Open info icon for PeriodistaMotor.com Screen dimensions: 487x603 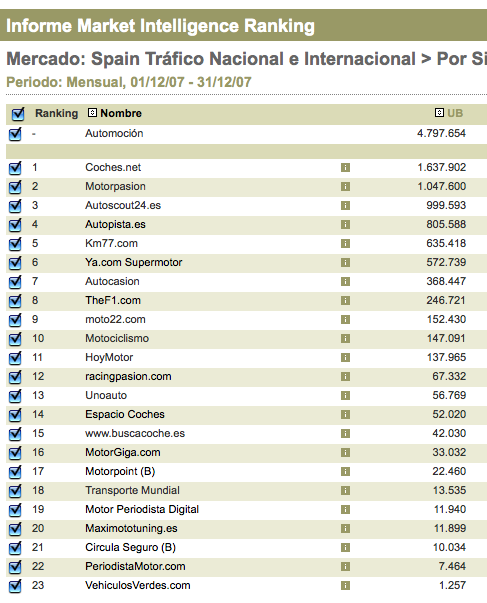(345, 567)
